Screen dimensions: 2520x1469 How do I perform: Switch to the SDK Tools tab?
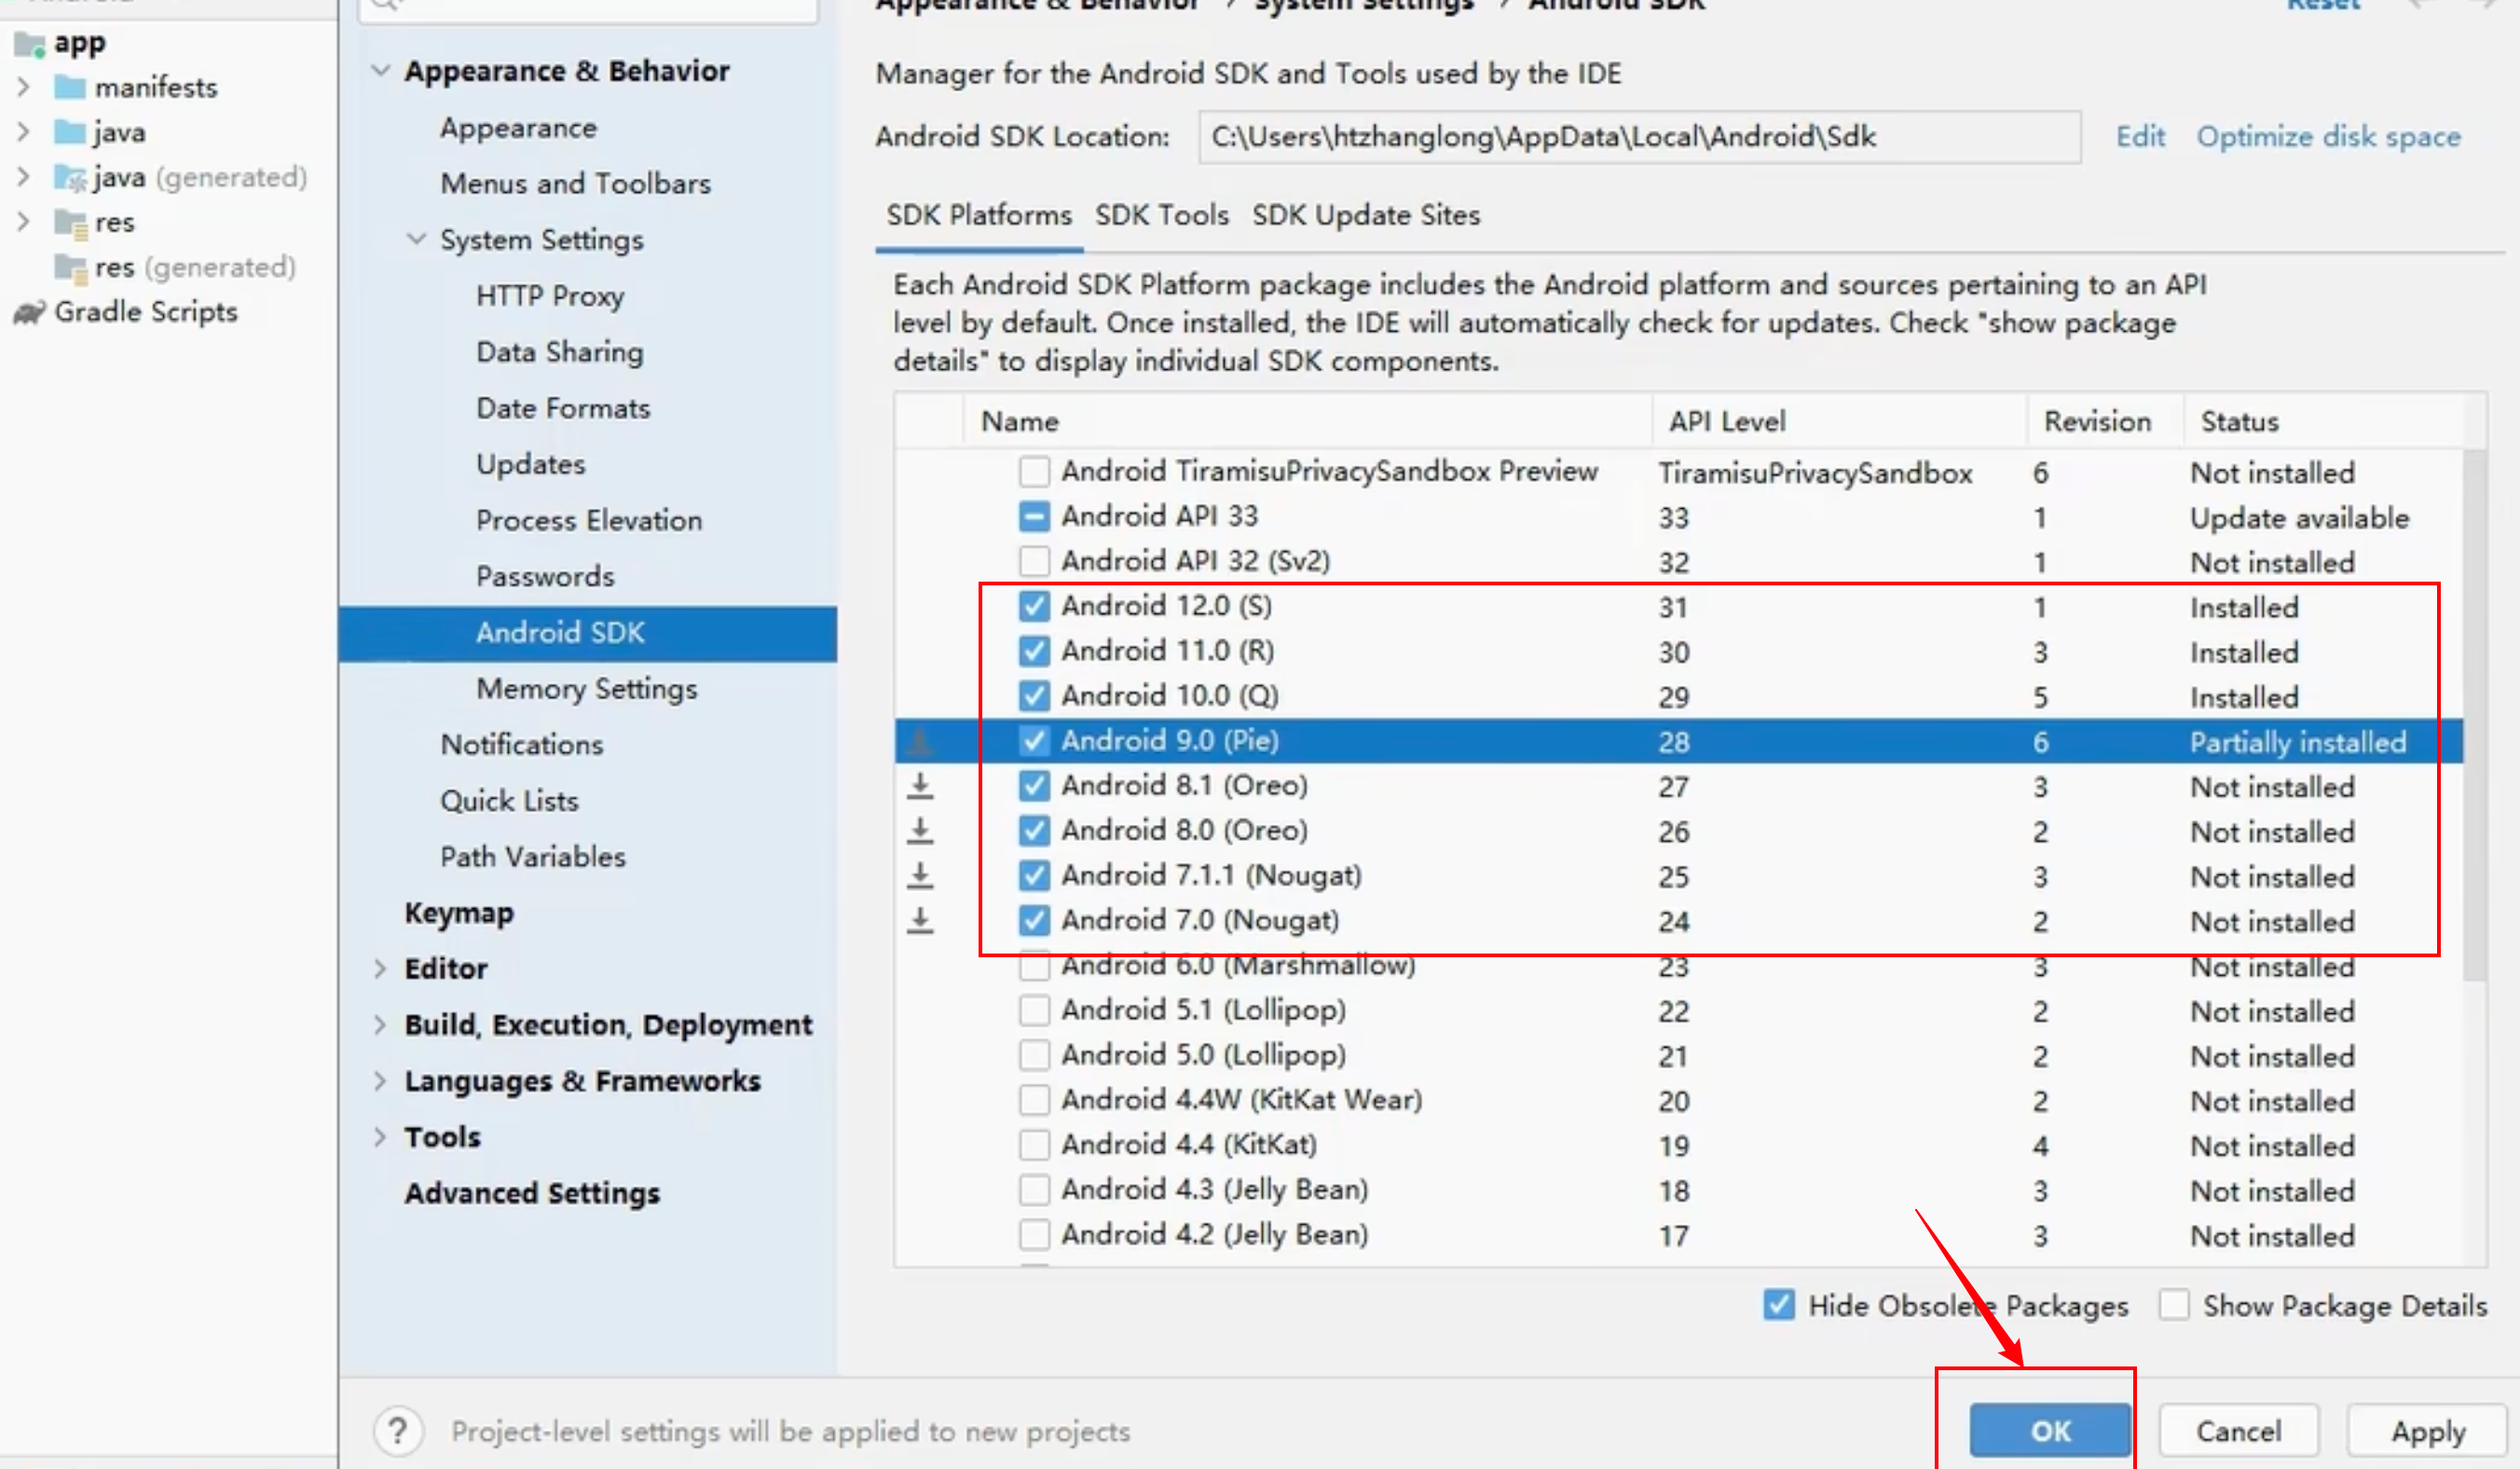1162,215
